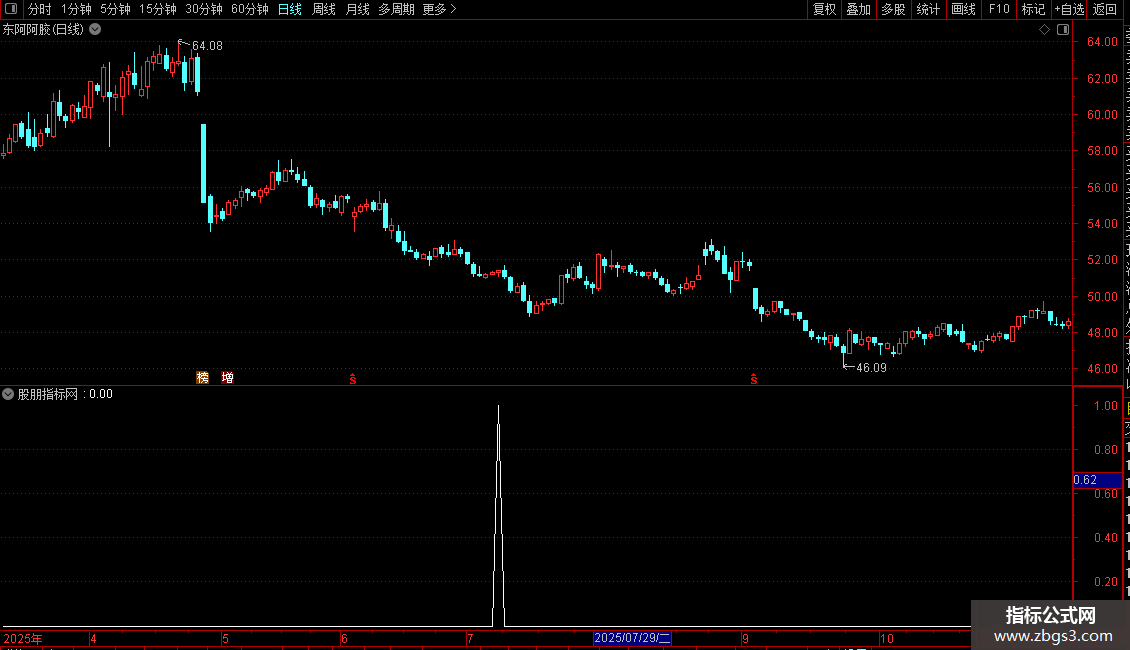Select the 30分钟 period
1130x650 pixels.
coord(204,9)
